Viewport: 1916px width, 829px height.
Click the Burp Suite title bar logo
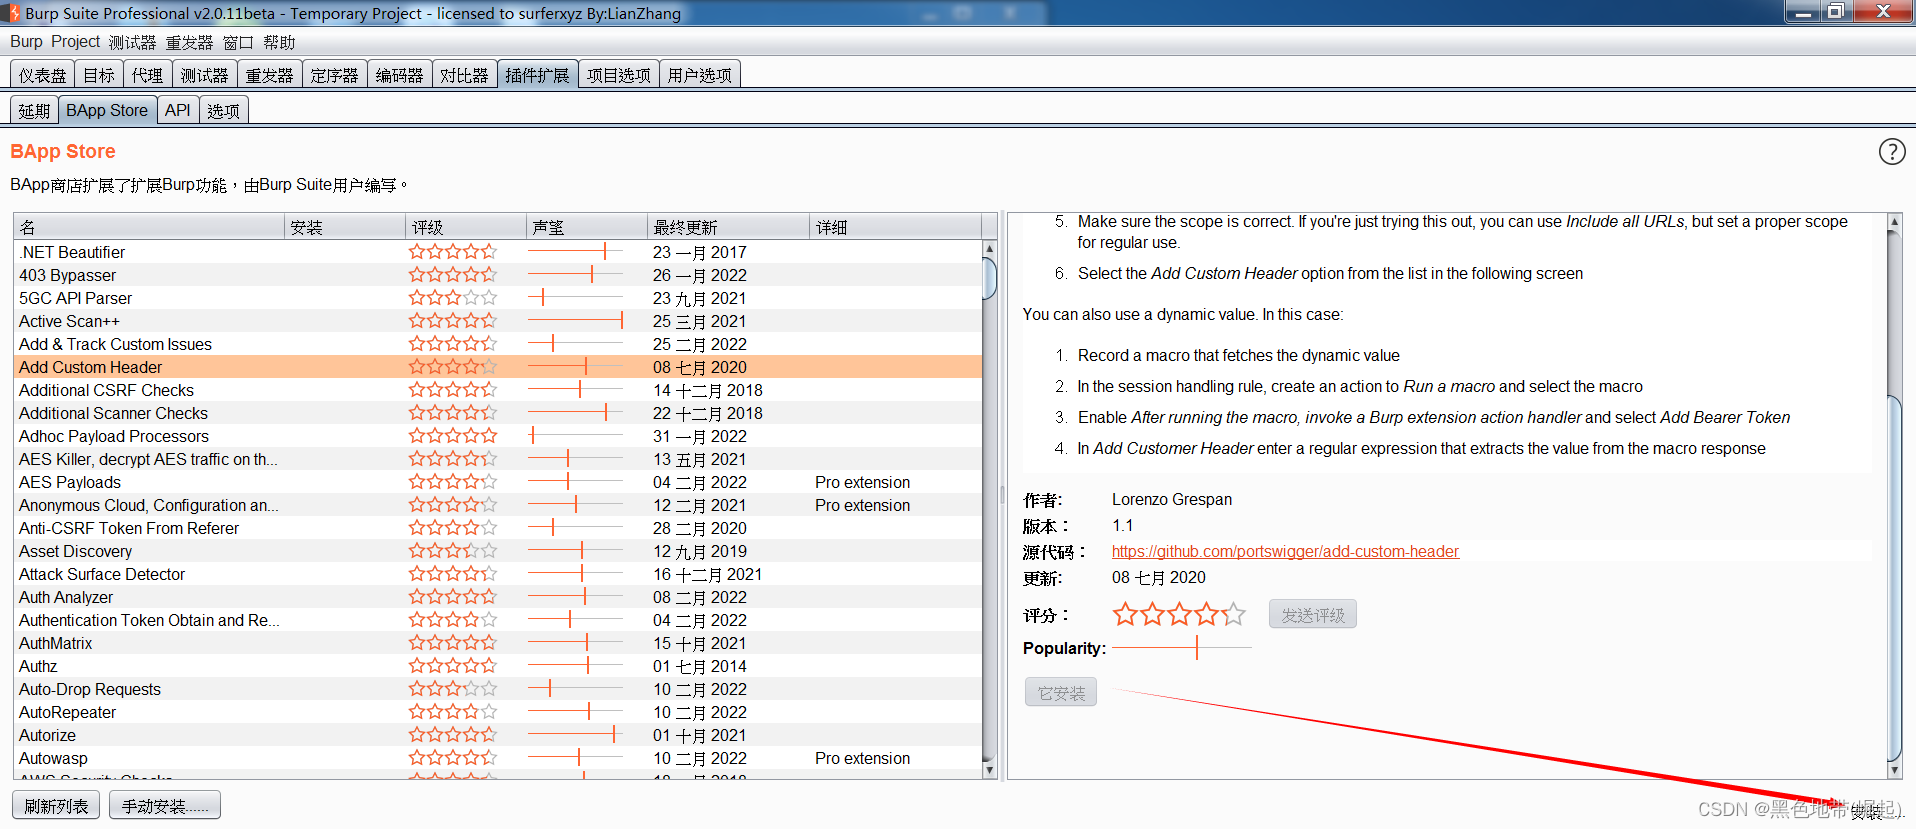(x=13, y=13)
